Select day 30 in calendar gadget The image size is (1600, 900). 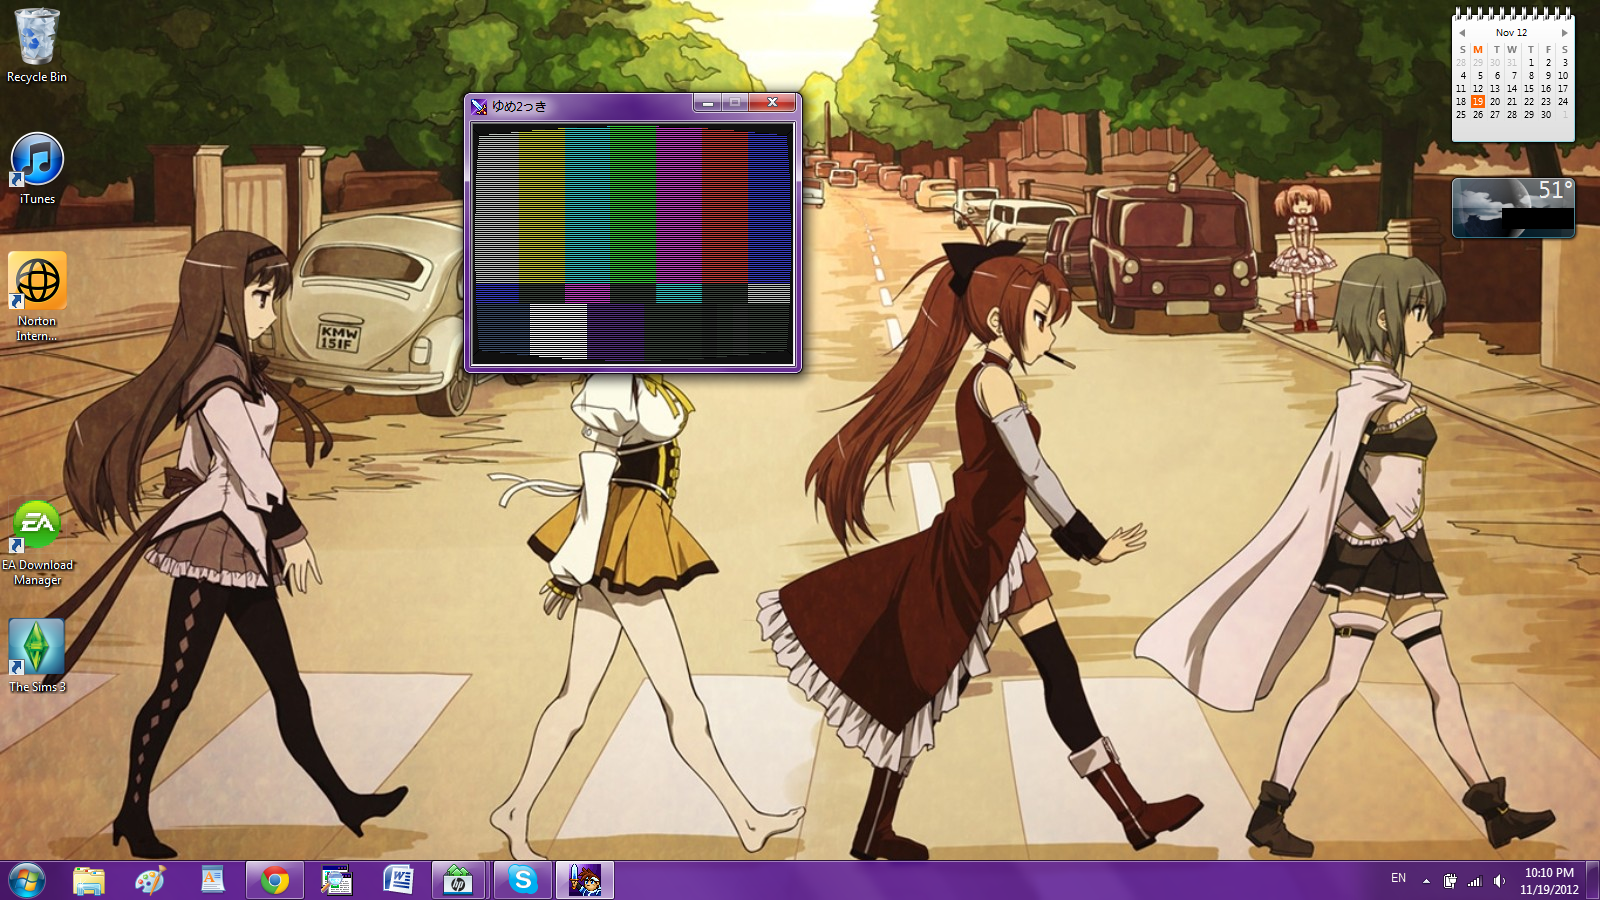1546,115
